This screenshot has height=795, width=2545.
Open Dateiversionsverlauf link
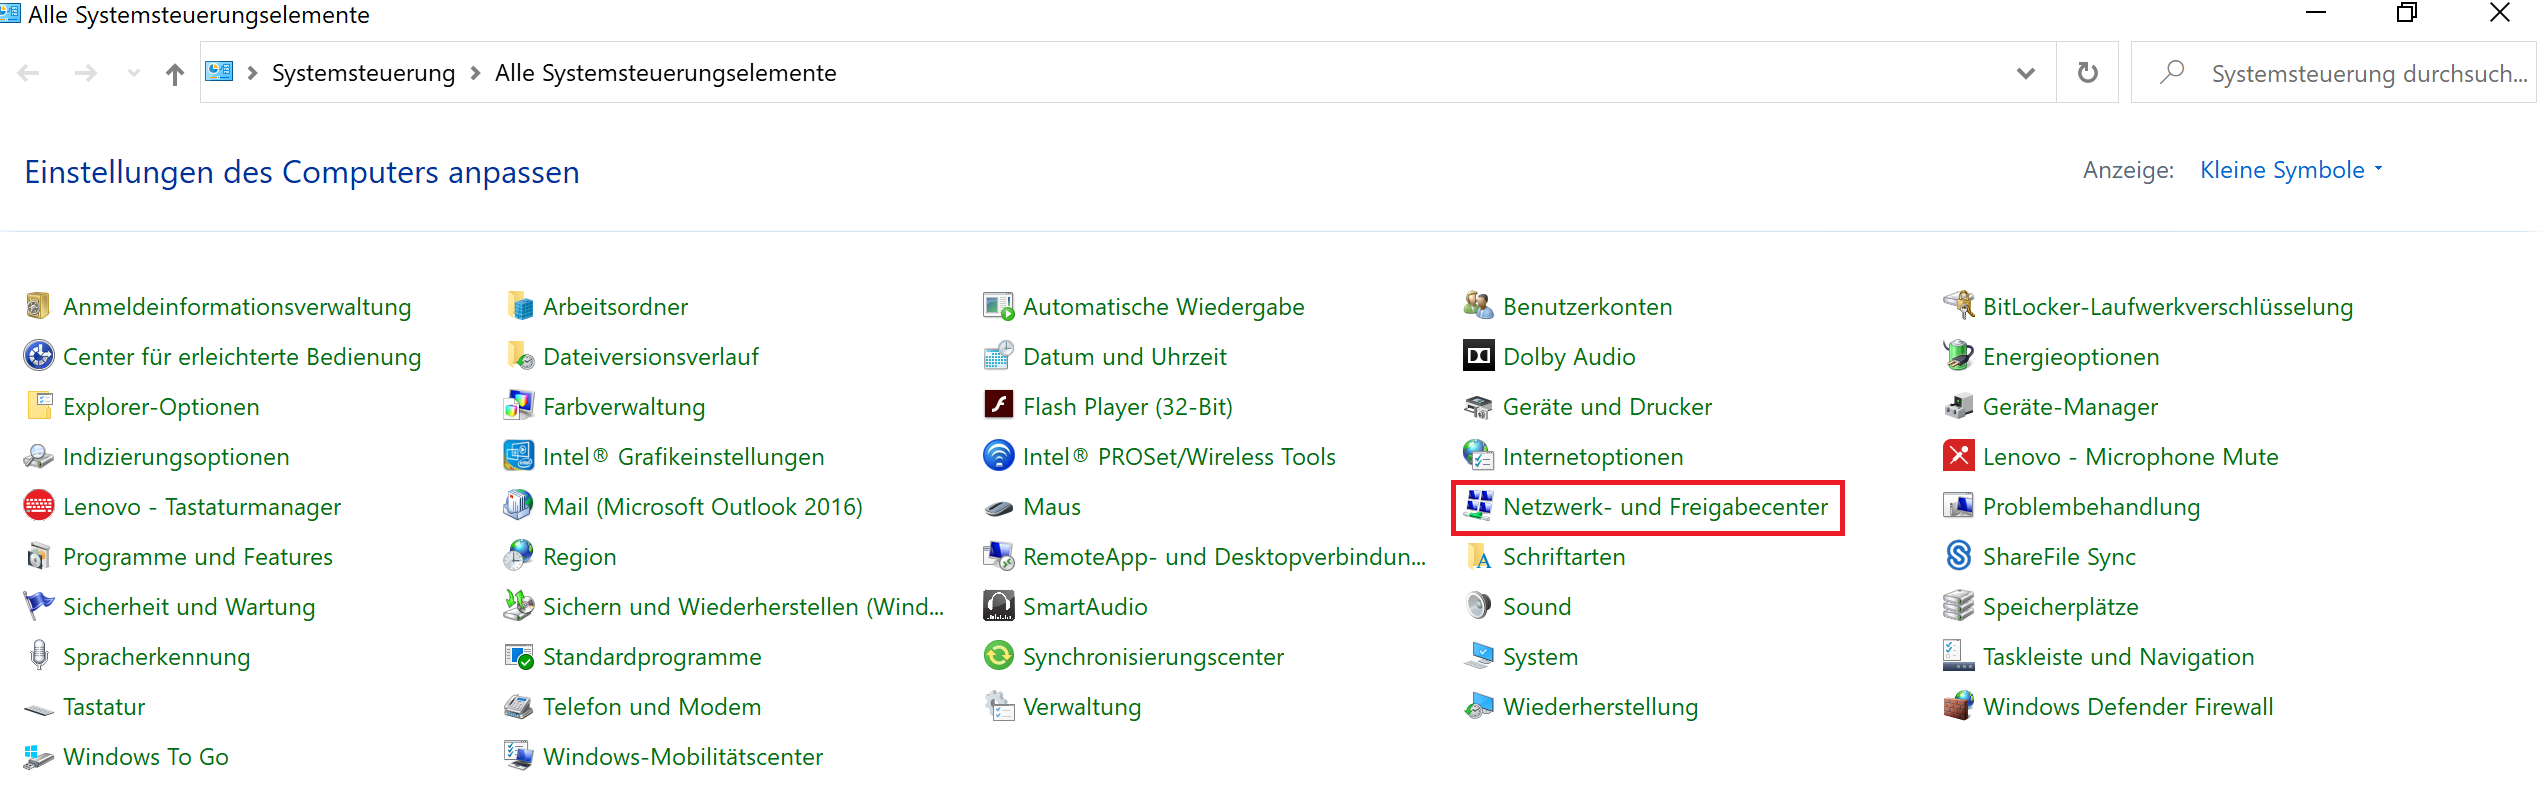click(x=651, y=357)
